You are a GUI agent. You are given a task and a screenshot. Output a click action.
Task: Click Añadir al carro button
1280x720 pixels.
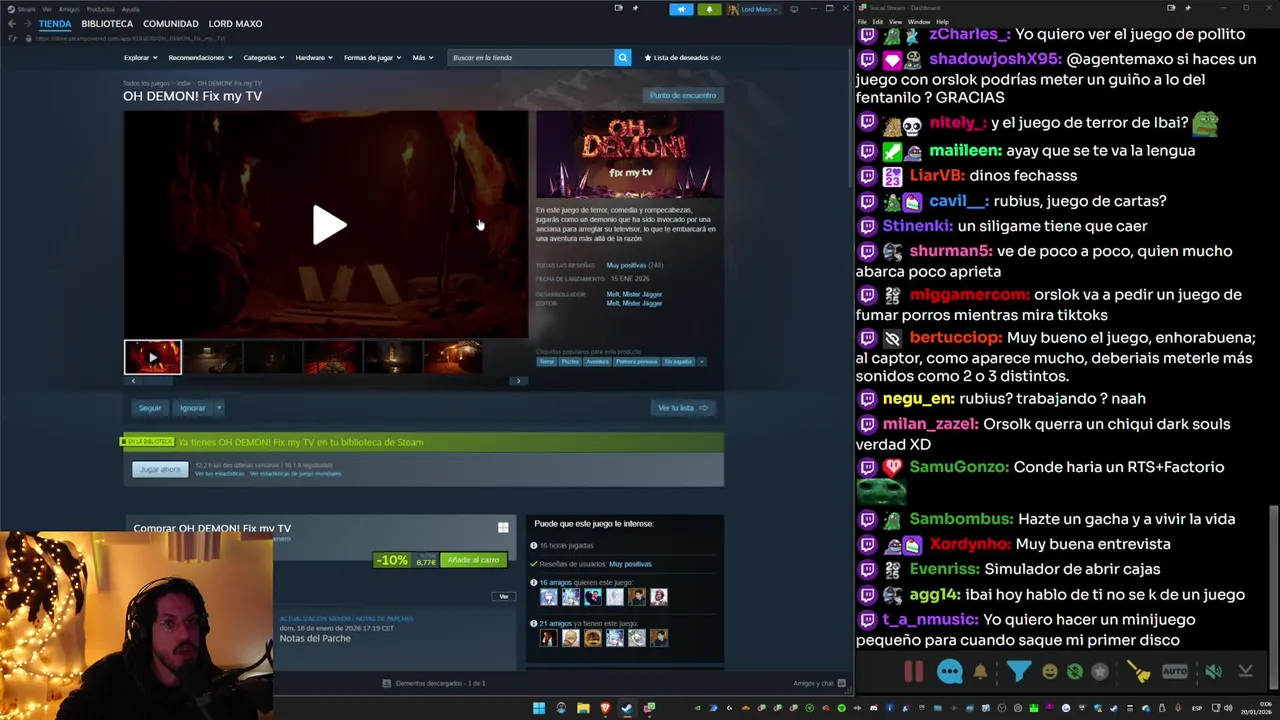point(473,560)
